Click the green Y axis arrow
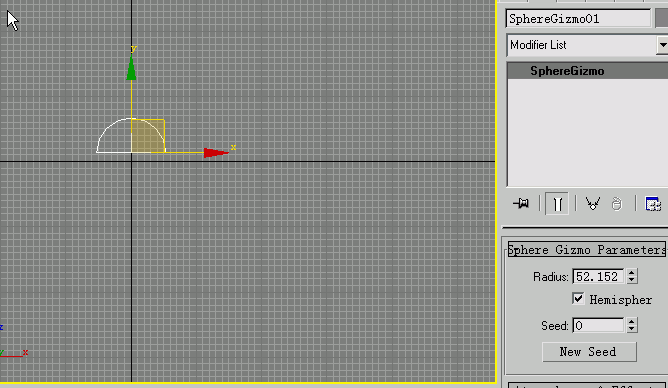The height and width of the screenshot is (388, 668). click(131, 68)
